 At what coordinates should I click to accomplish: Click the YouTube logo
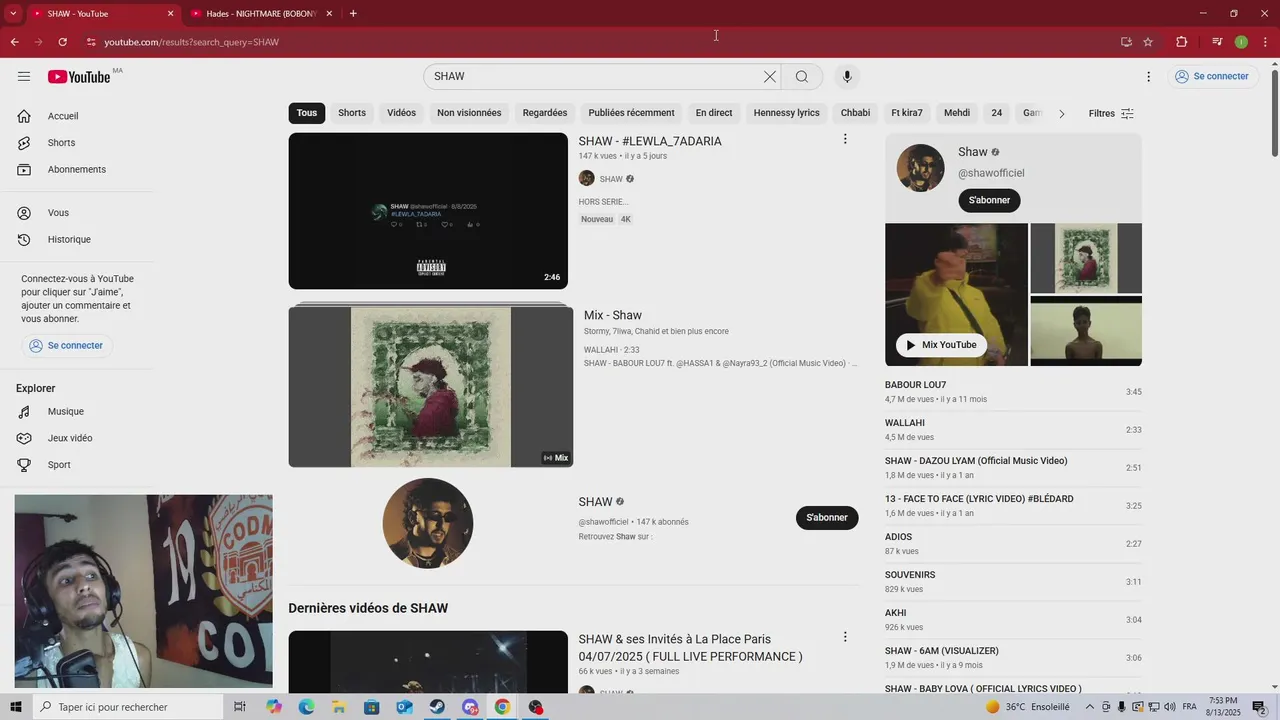(79, 77)
